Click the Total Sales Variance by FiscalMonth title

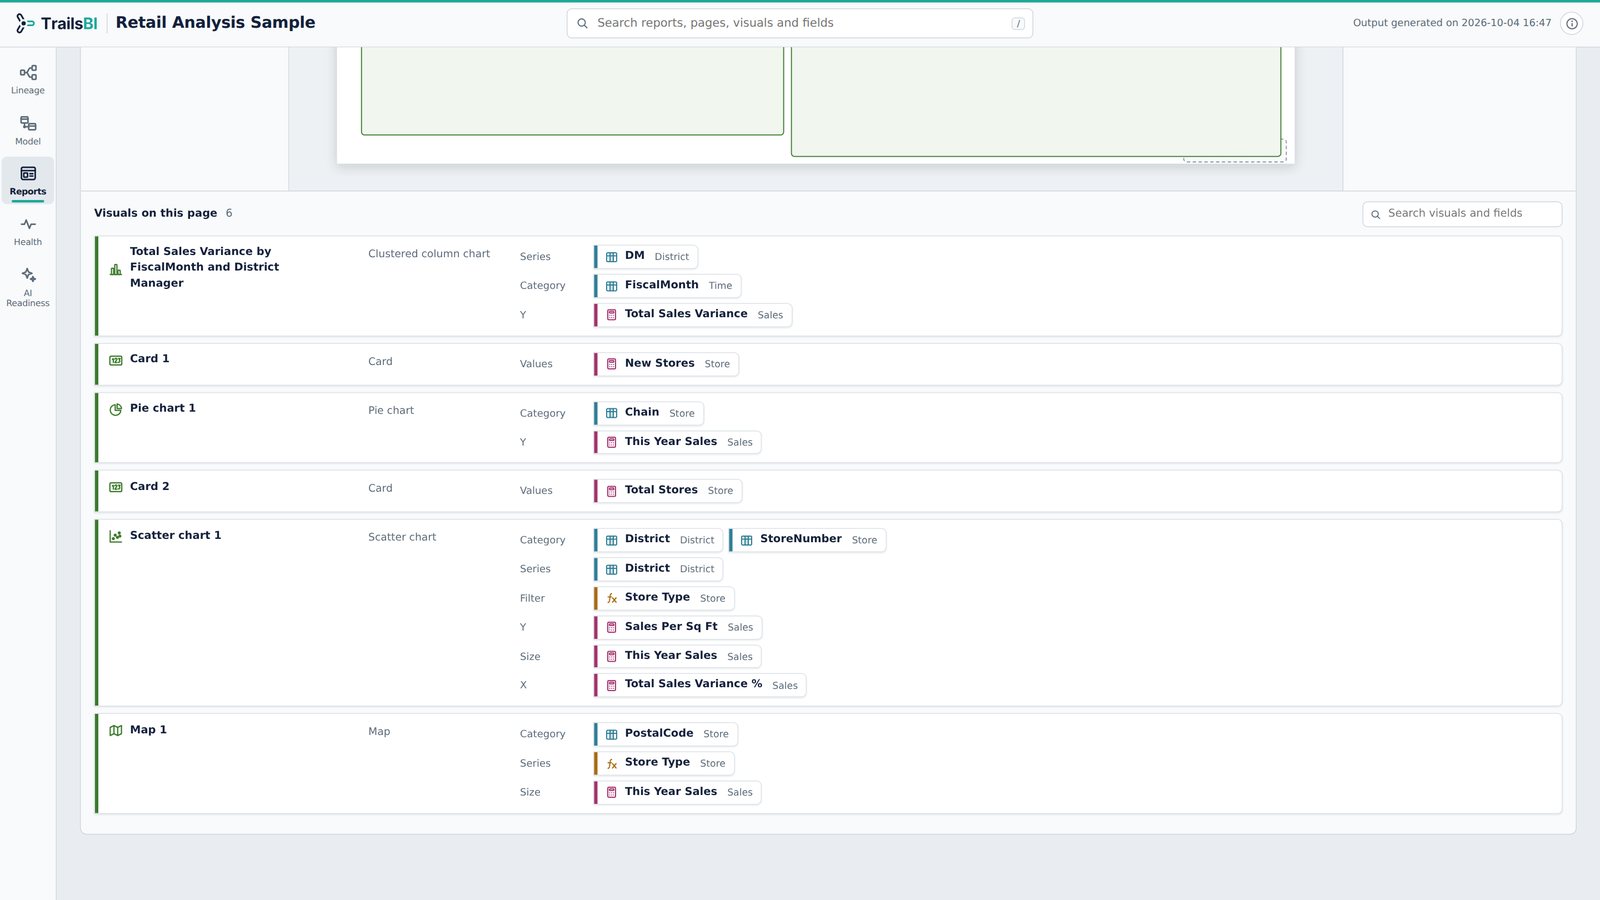204,267
